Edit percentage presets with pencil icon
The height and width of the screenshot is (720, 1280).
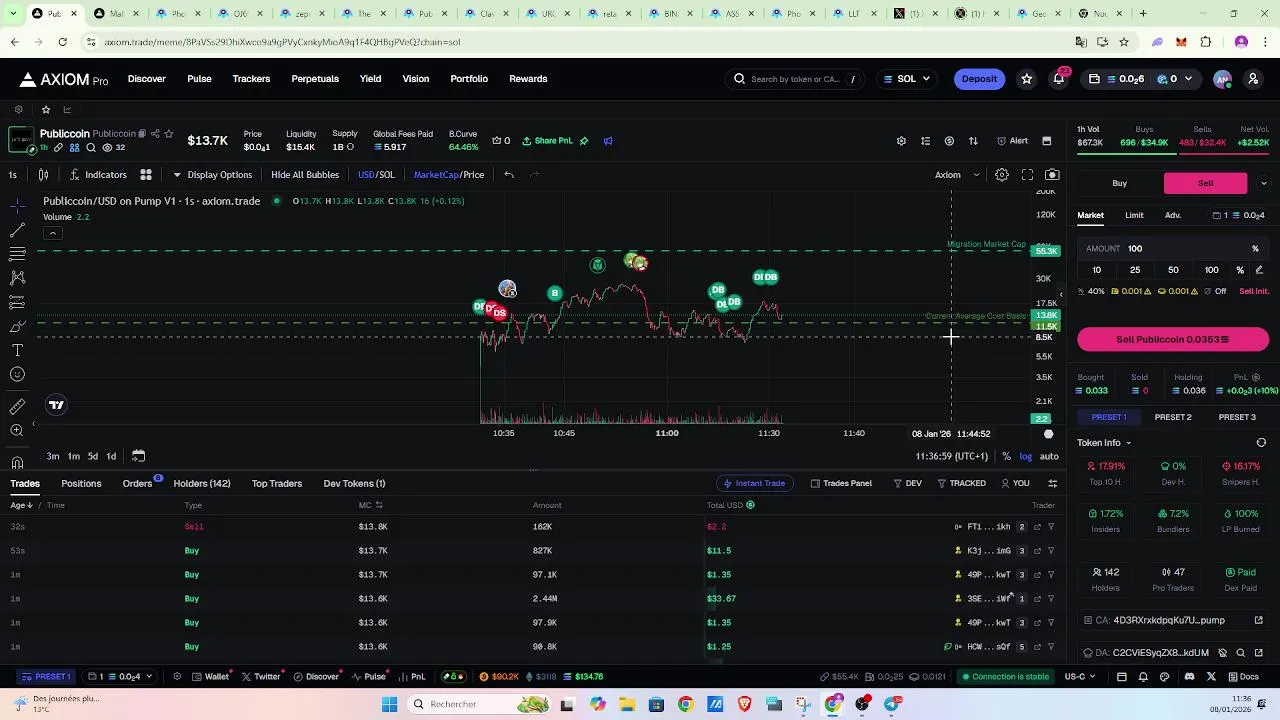point(1259,270)
